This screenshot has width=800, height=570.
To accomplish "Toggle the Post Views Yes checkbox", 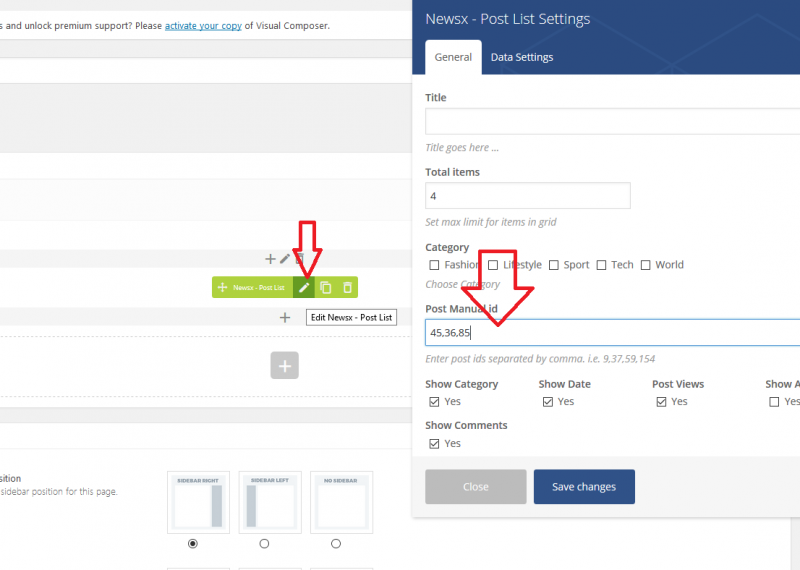I will 661,402.
